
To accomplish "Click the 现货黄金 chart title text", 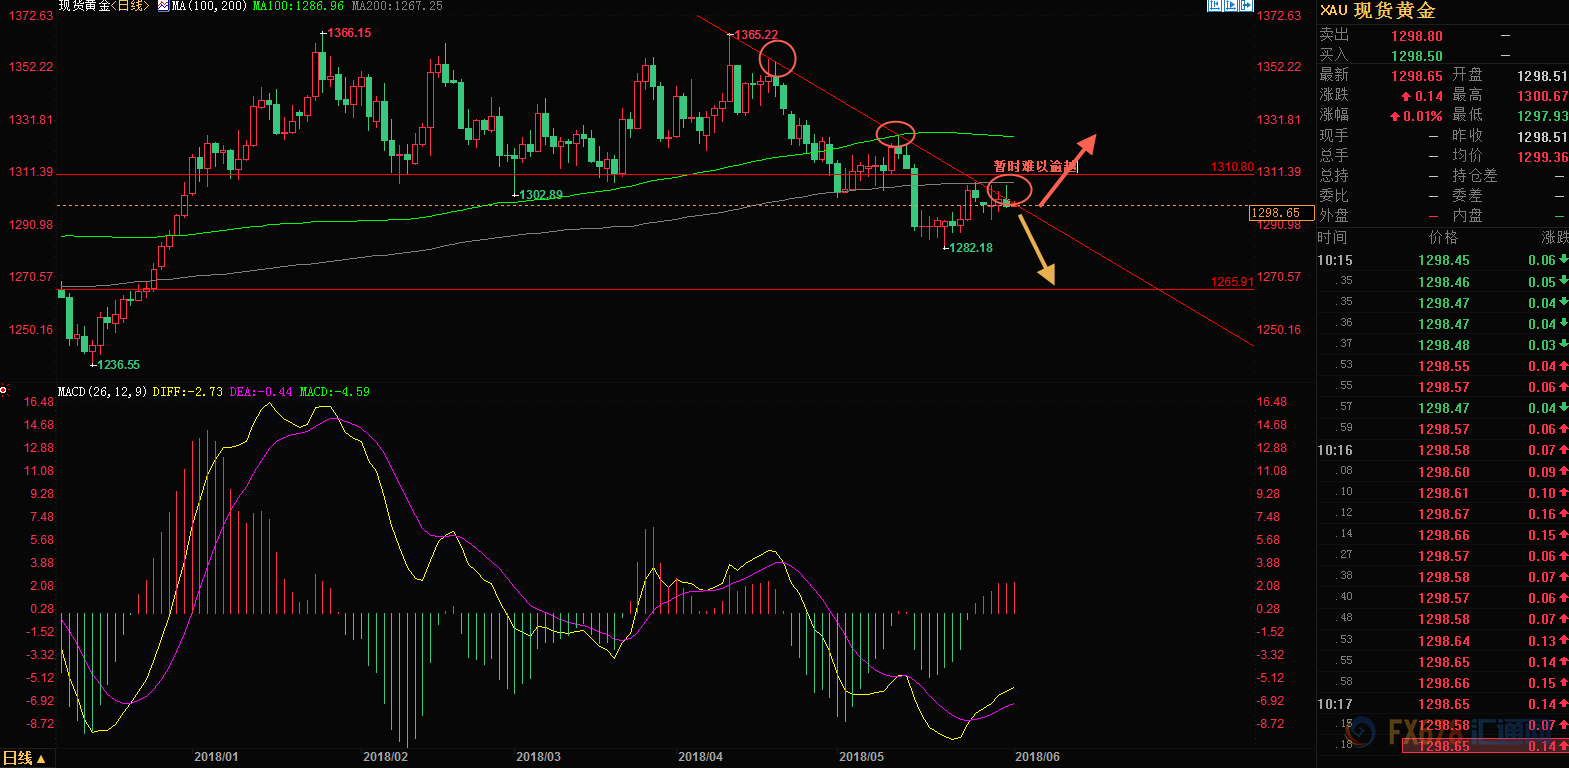I will (x=82, y=6).
